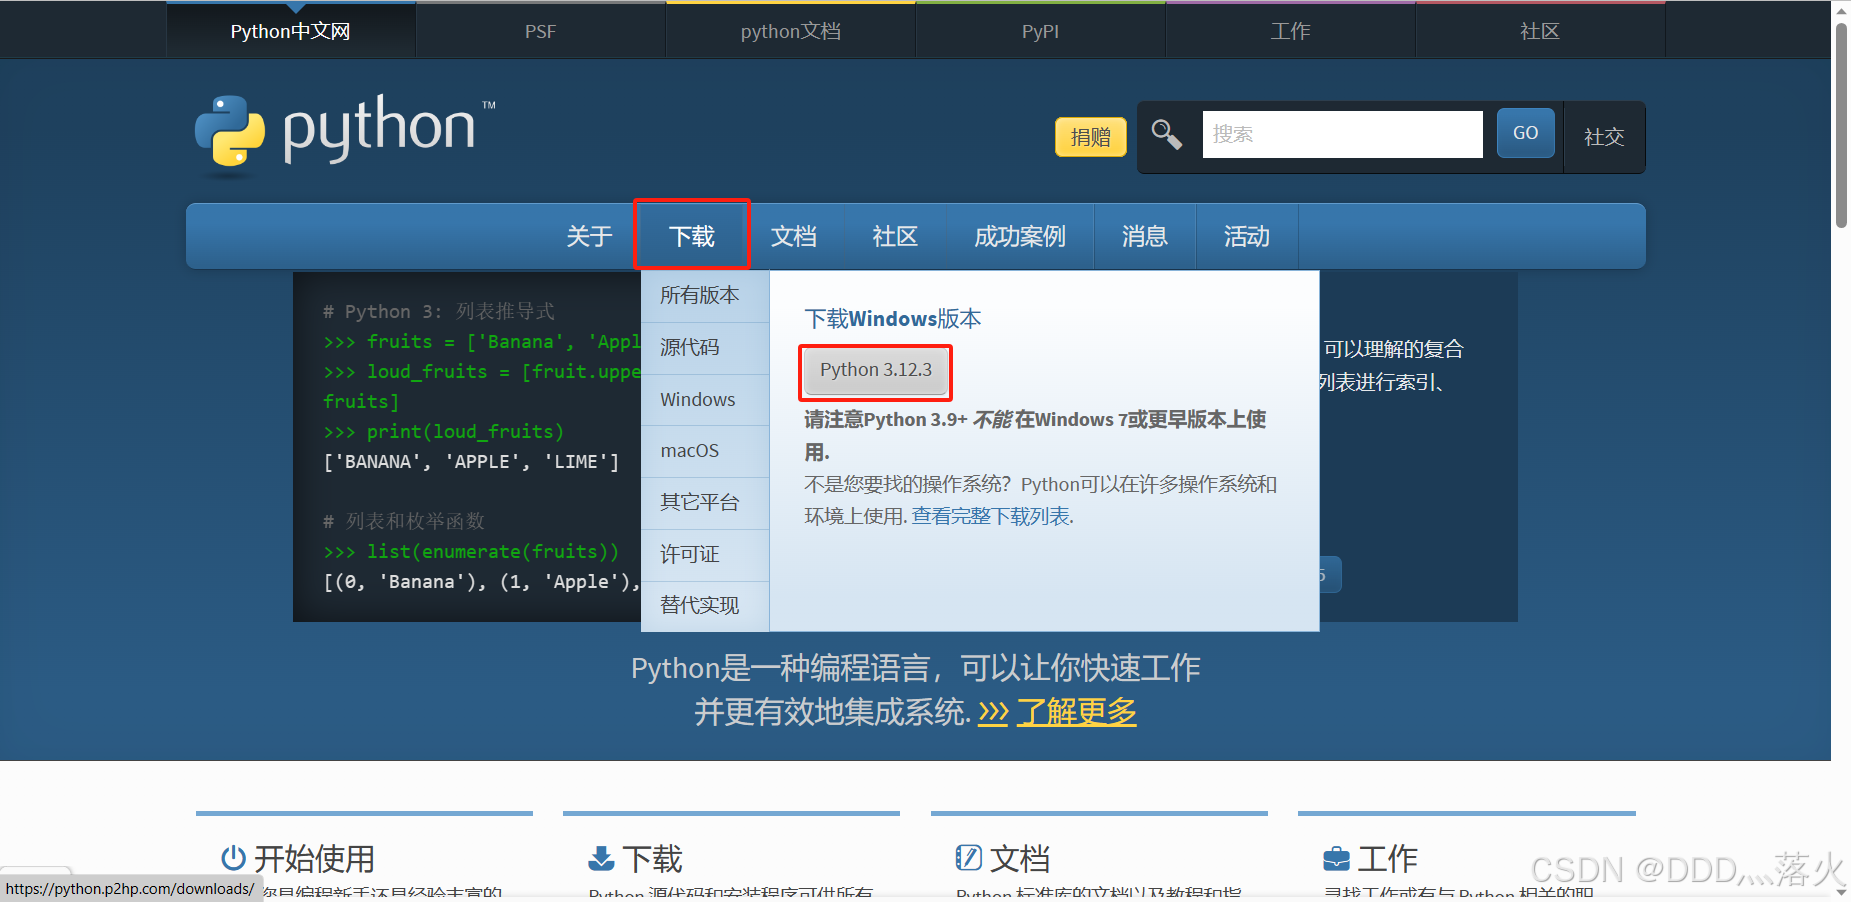This screenshot has height=902, width=1851.
Task: Click the briefcase icon beside 工作 heading
Action: click(x=1336, y=858)
